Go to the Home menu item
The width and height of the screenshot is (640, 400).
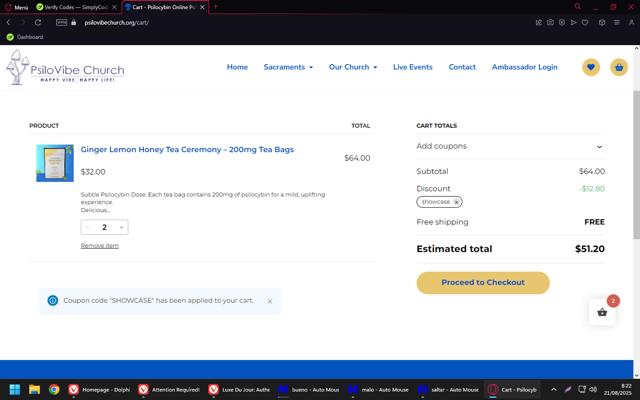pos(237,67)
